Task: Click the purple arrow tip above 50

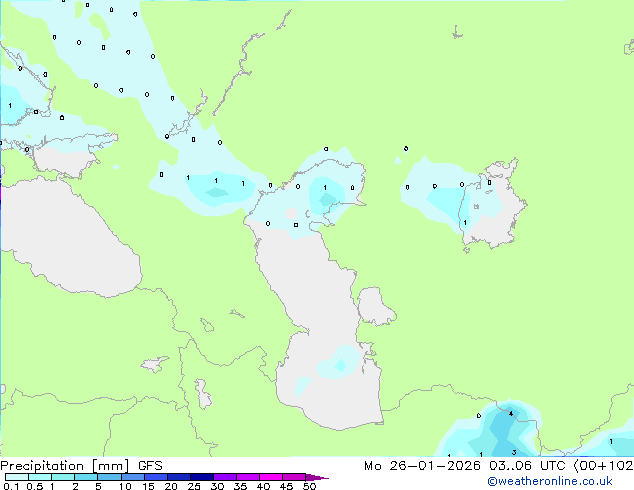Action: 317,477
